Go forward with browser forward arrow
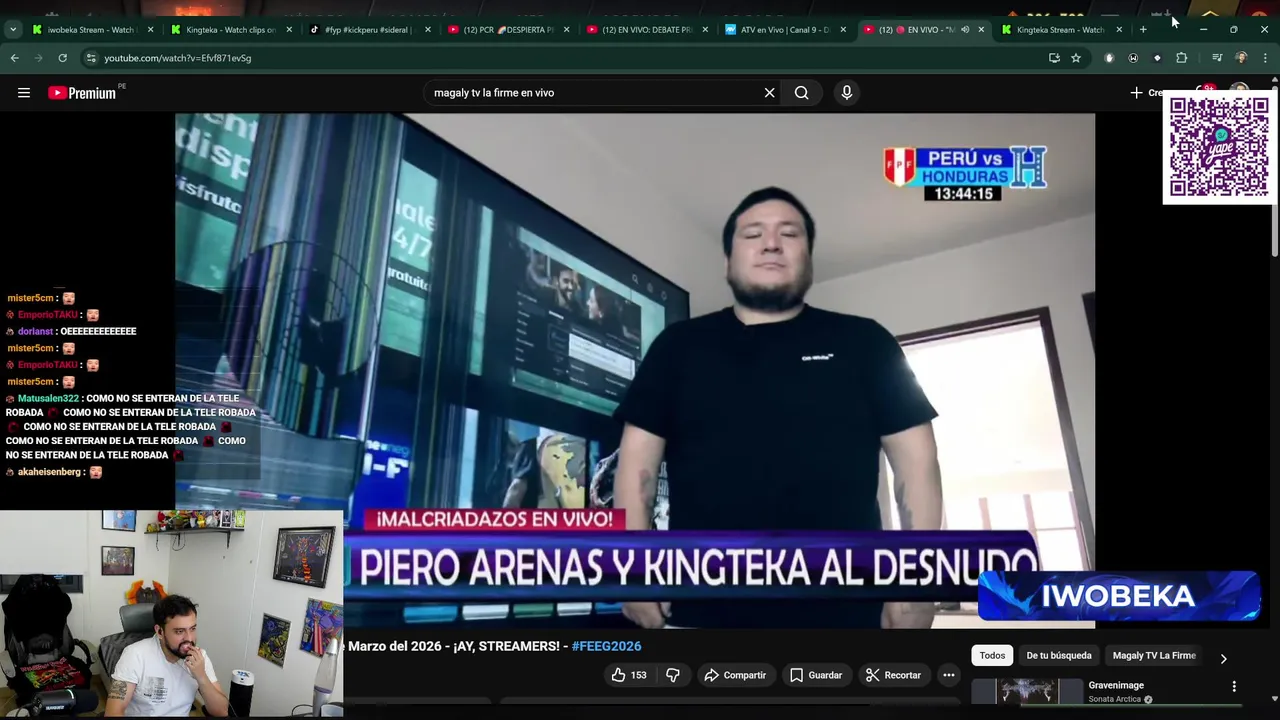The height and width of the screenshot is (720, 1280). coord(38,58)
